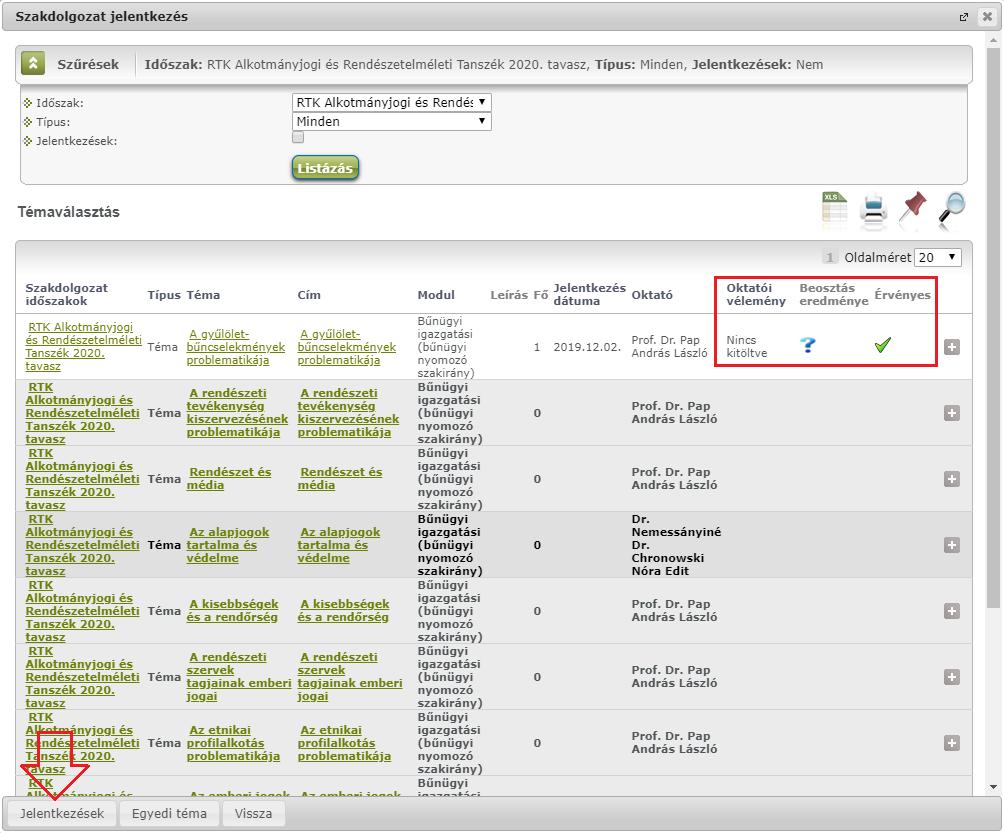Sort by Jelentkezés dátuma column header

pyautogui.click(x=589, y=295)
